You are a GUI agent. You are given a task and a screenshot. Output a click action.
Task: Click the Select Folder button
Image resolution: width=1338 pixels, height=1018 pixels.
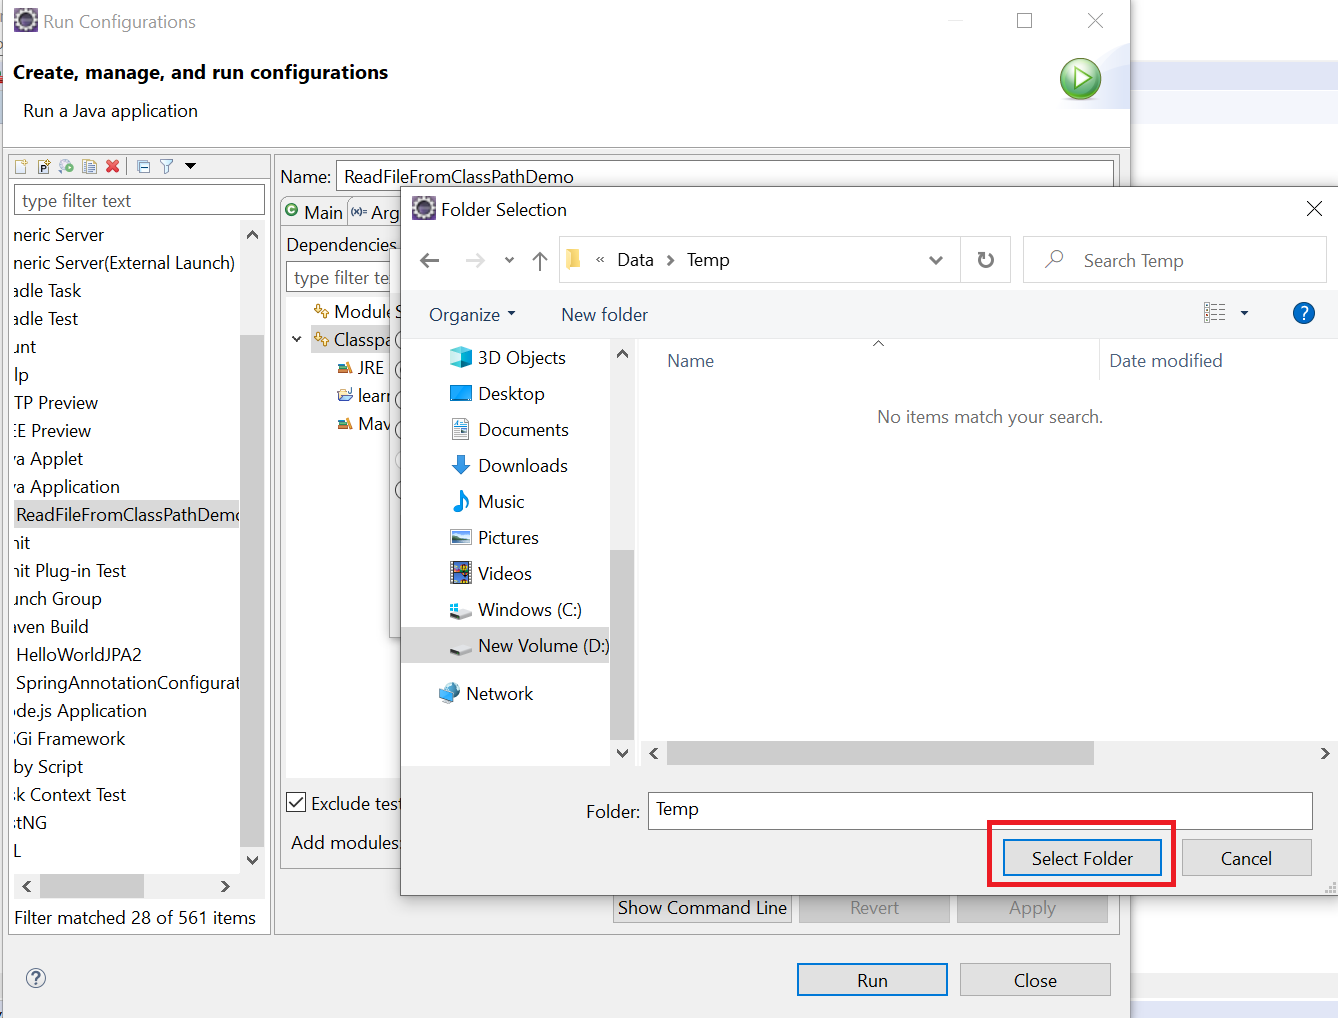tap(1081, 858)
